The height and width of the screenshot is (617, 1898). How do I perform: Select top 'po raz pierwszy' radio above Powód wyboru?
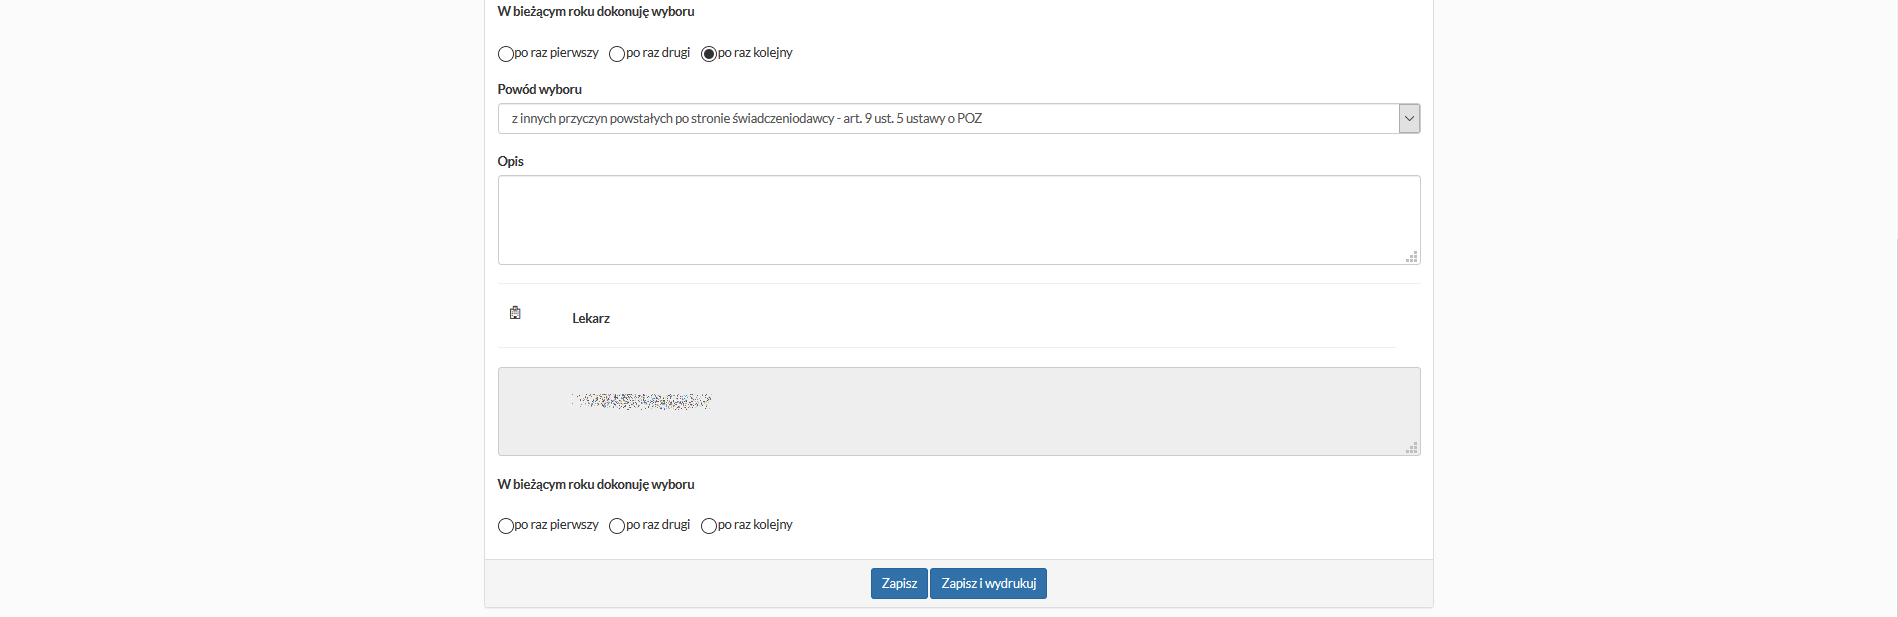click(506, 54)
